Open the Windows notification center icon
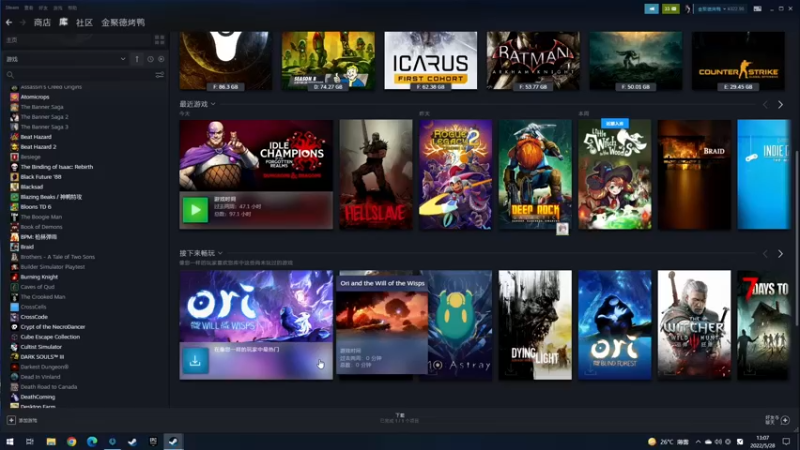800x450 pixels. [x=786, y=442]
